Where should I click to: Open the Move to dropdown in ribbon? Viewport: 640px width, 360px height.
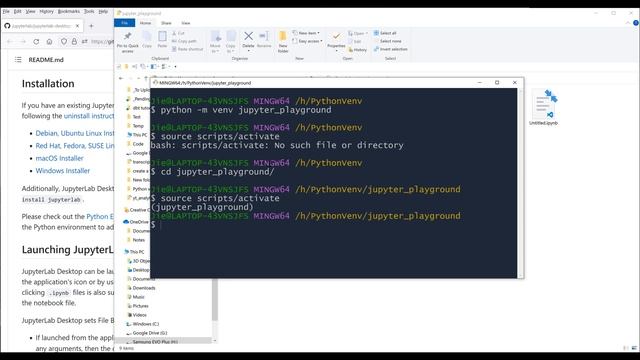coord(216,42)
